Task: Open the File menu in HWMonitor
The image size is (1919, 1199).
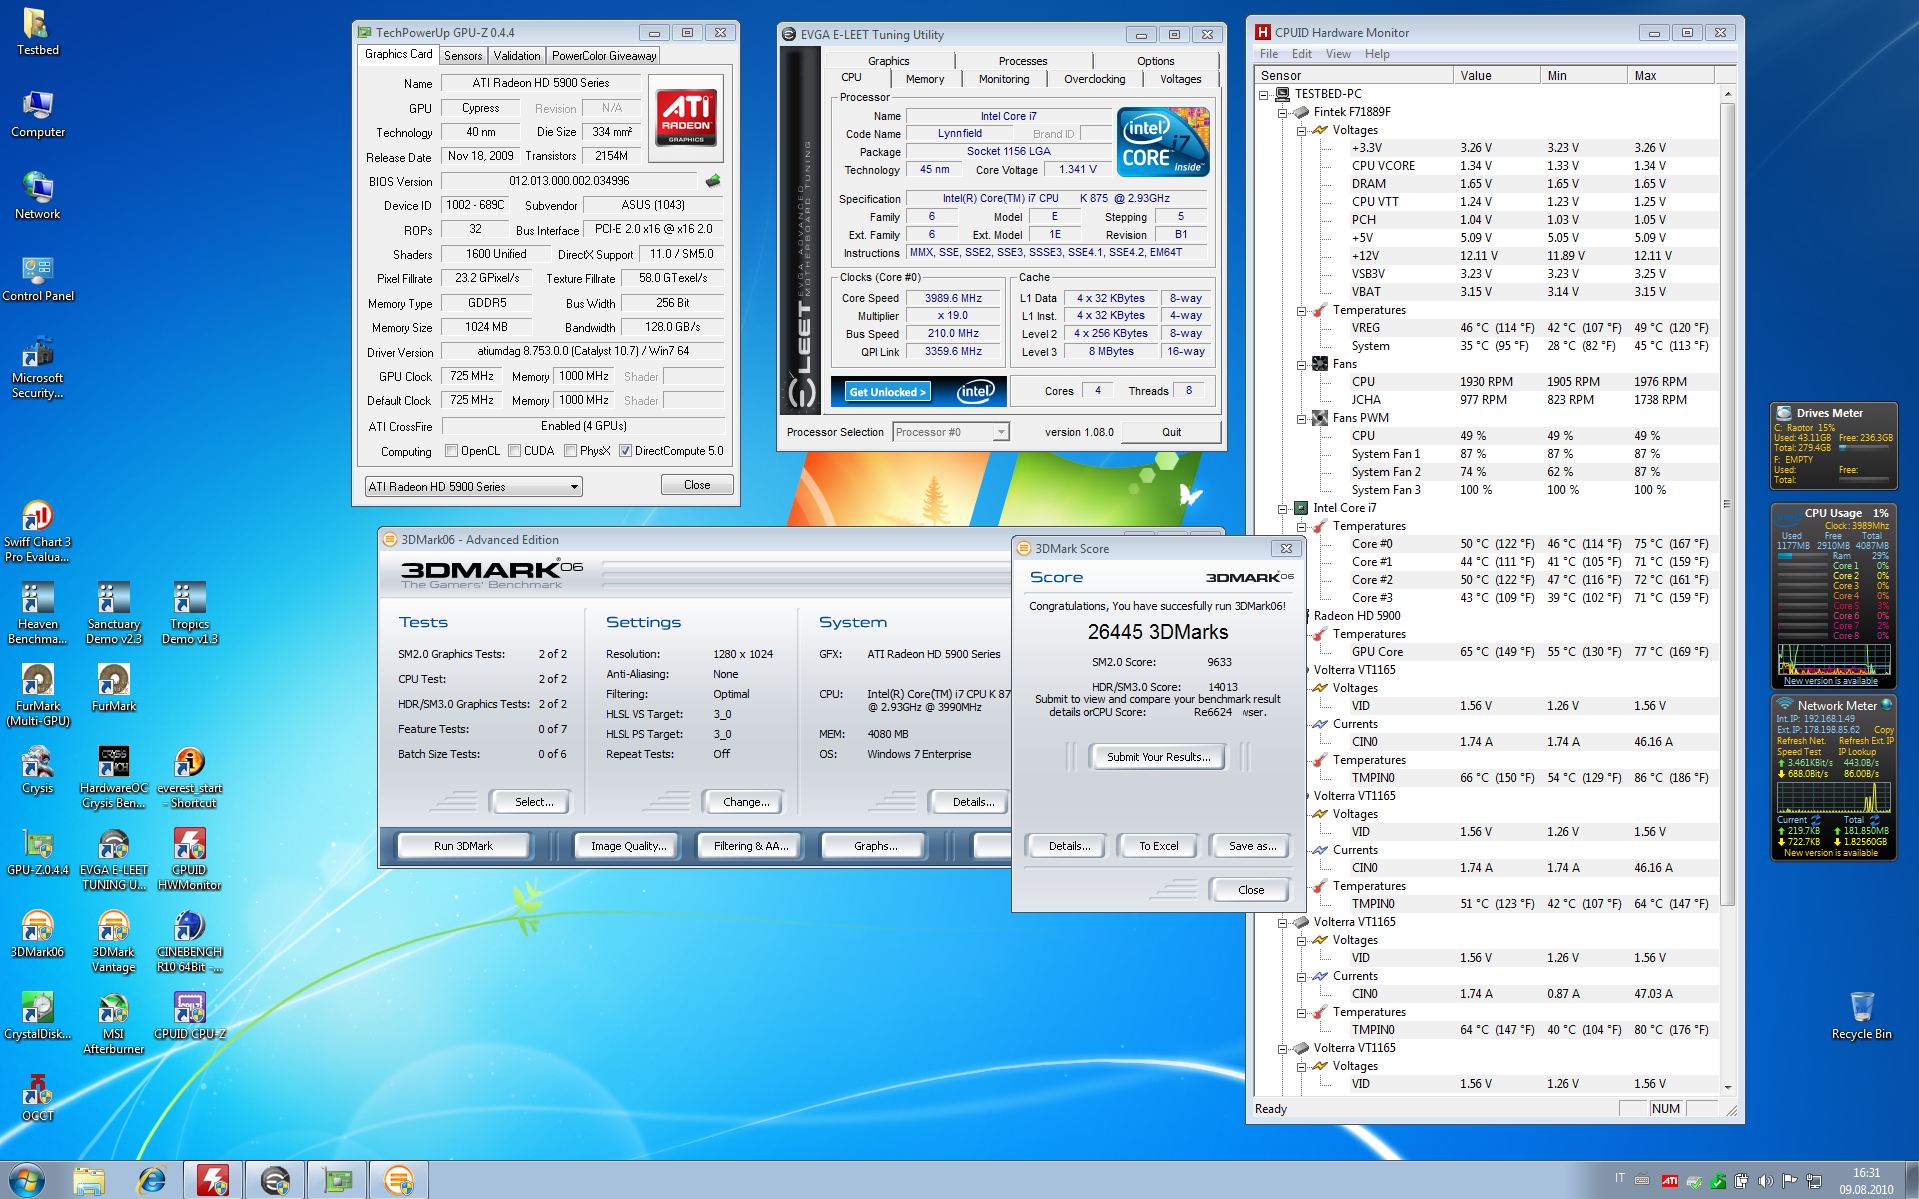Action: point(1269,54)
